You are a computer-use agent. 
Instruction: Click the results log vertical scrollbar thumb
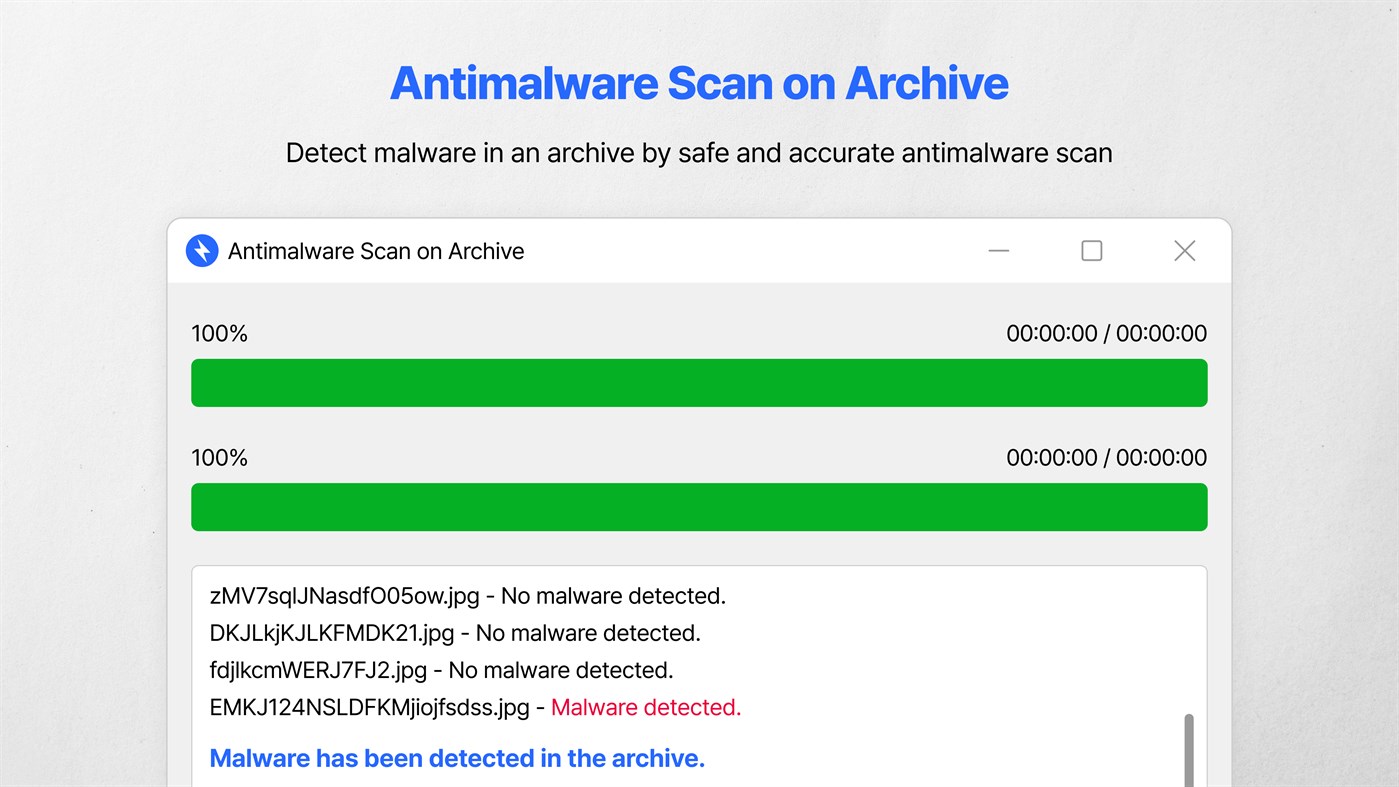click(x=1188, y=750)
